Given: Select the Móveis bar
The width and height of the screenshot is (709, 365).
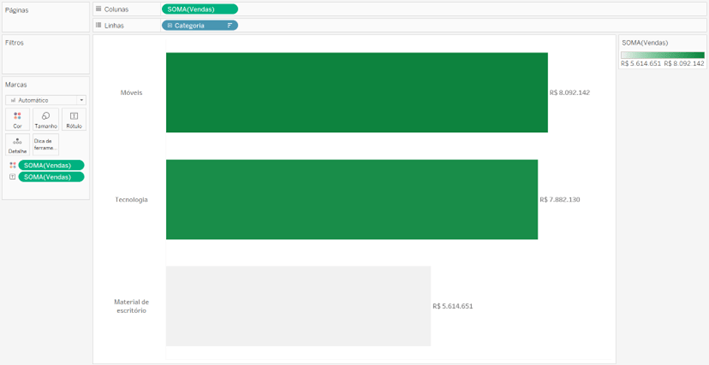Looking at the screenshot, I should (x=357, y=92).
